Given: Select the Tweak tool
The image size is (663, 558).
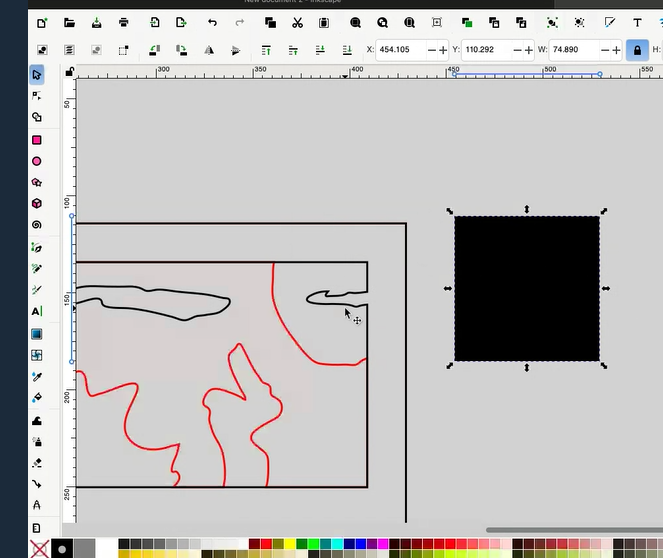Looking at the screenshot, I should [x=37, y=421].
